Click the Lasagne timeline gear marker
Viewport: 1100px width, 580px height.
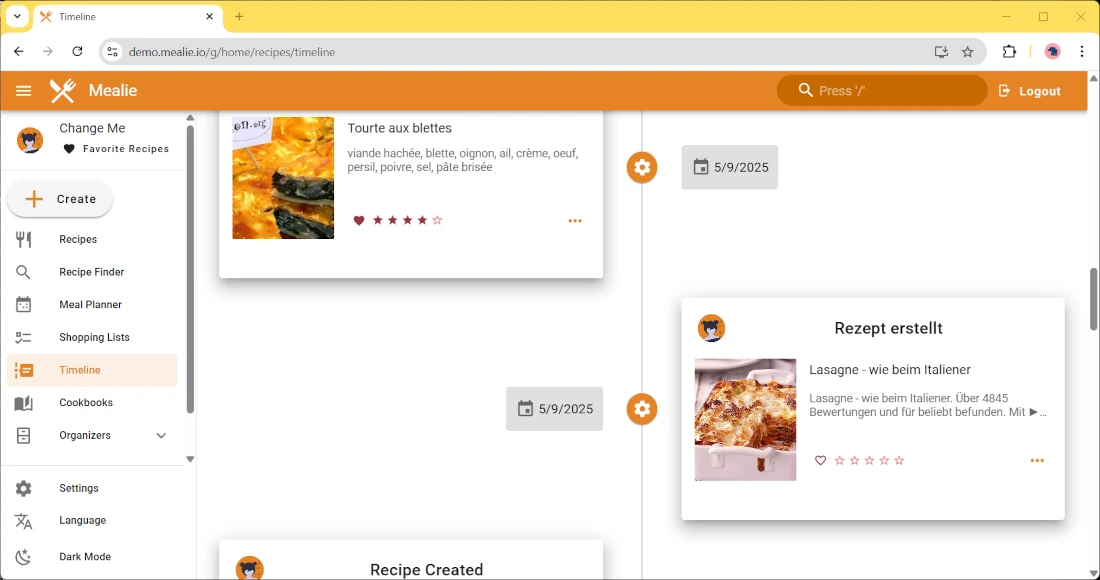(x=642, y=409)
